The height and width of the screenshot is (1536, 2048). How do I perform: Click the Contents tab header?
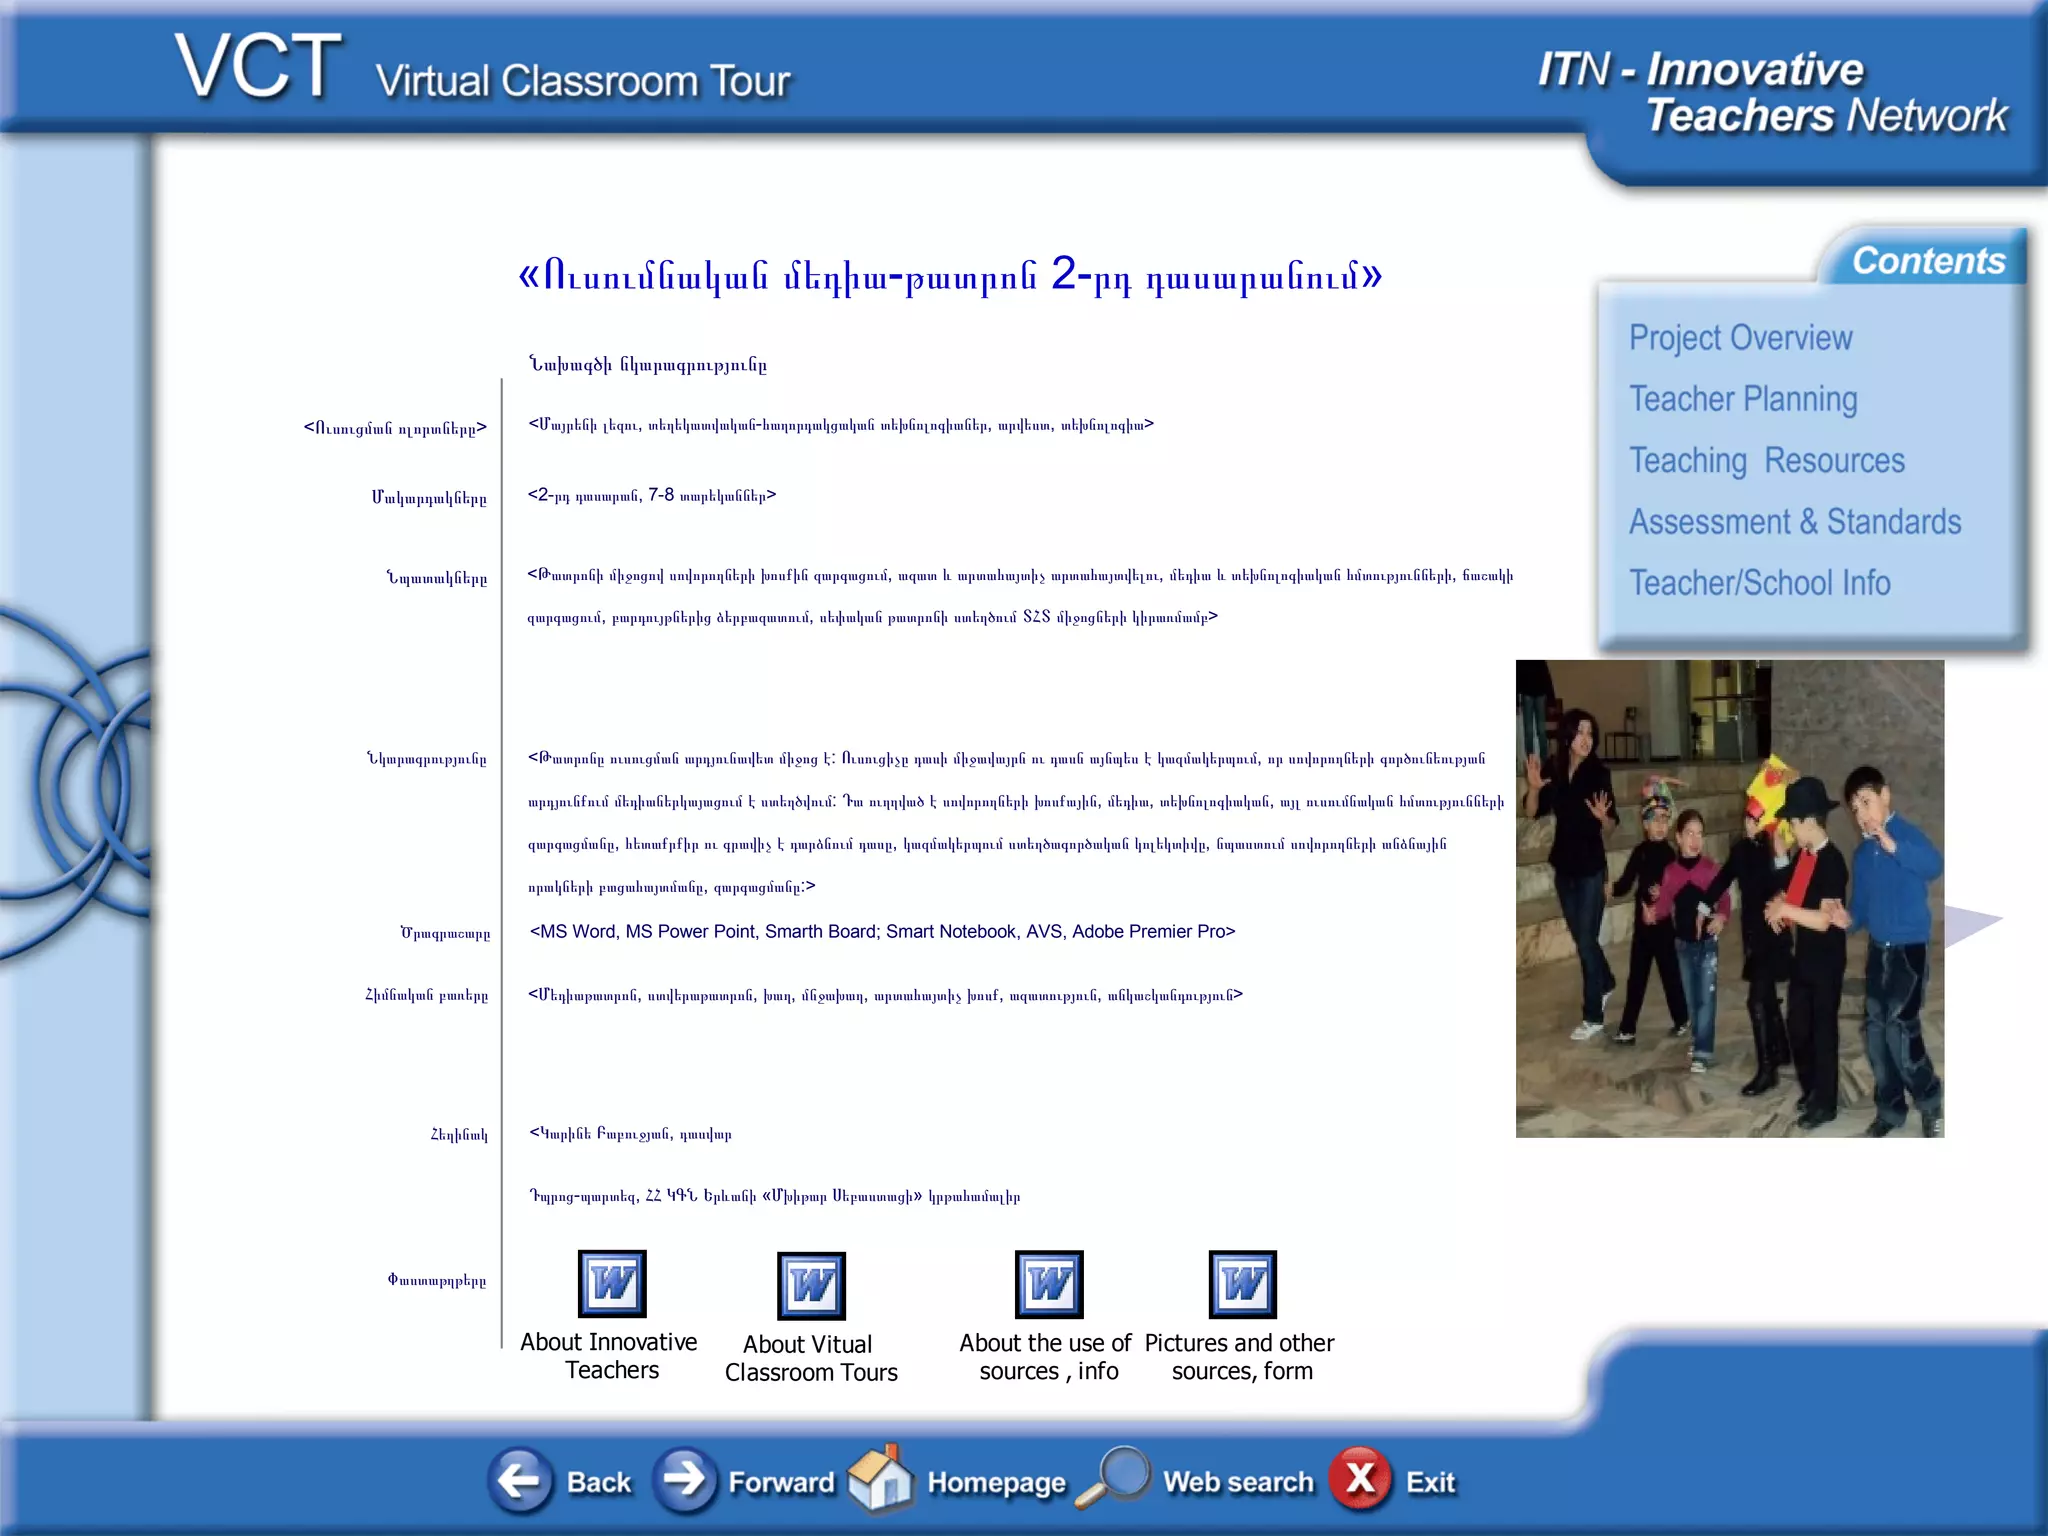point(1928,261)
